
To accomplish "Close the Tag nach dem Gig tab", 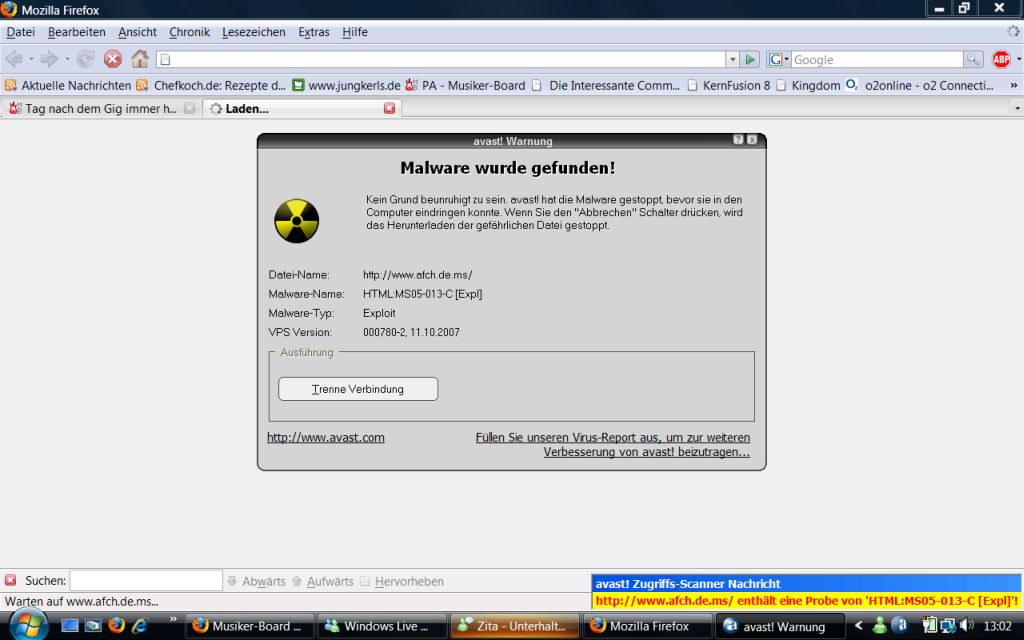I will tap(189, 108).
